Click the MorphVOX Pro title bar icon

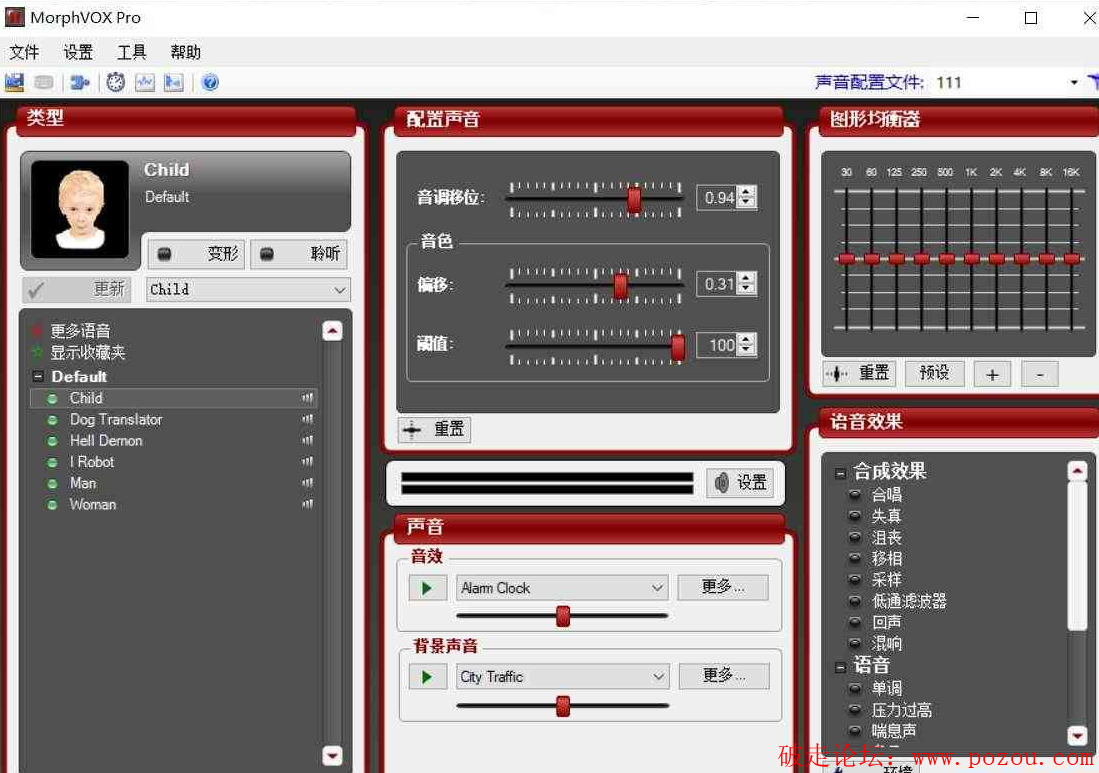[15, 18]
